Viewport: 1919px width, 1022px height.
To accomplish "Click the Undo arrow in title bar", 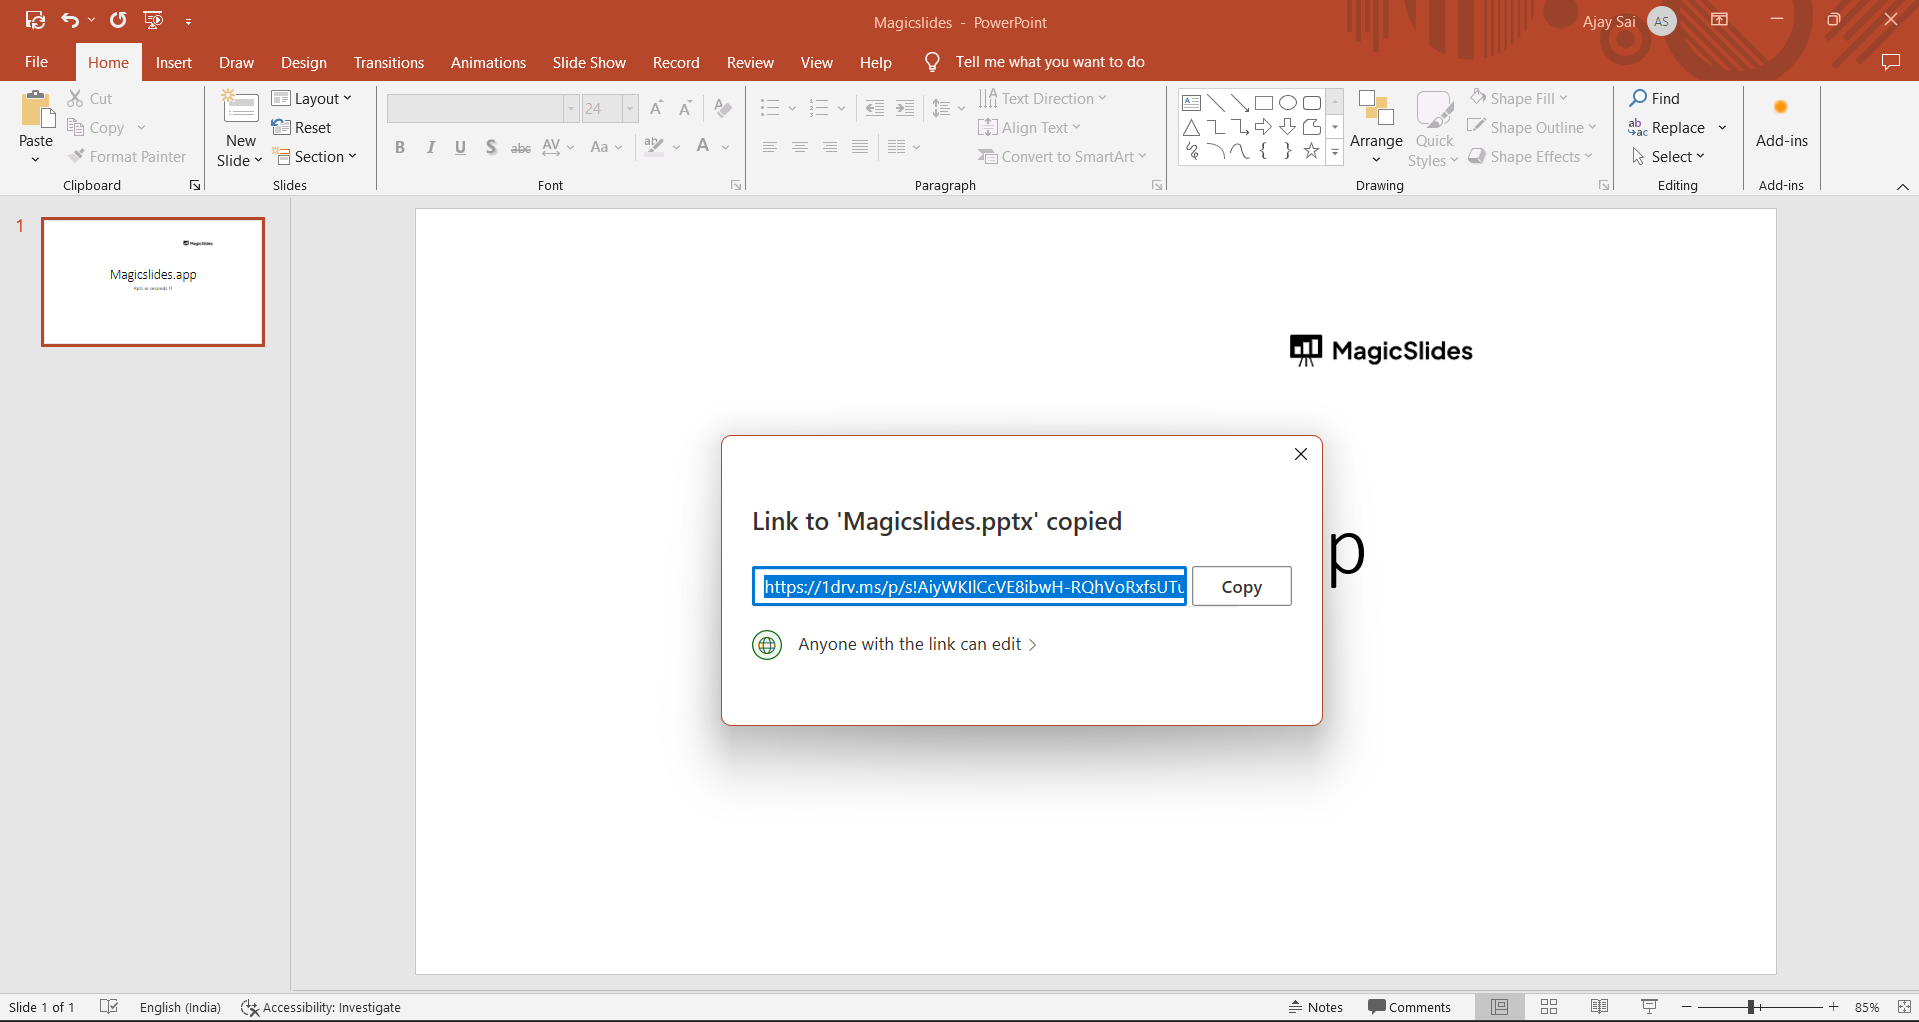I will click(69, 20).
